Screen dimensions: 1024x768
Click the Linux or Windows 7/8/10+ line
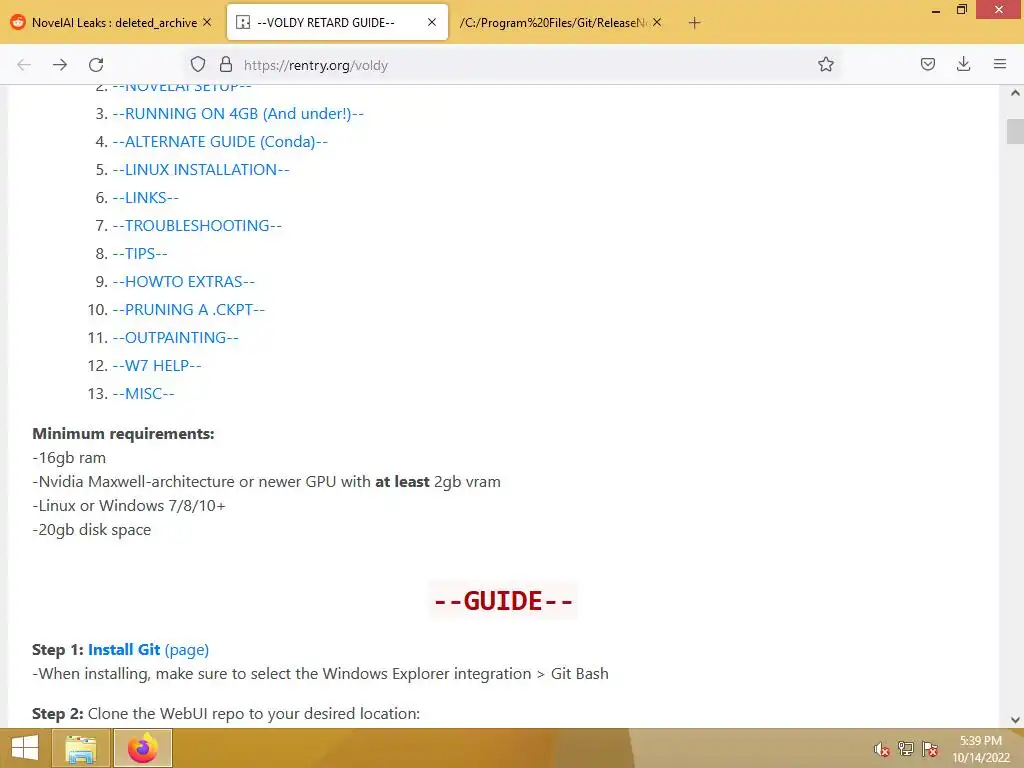tap(129, 505)
